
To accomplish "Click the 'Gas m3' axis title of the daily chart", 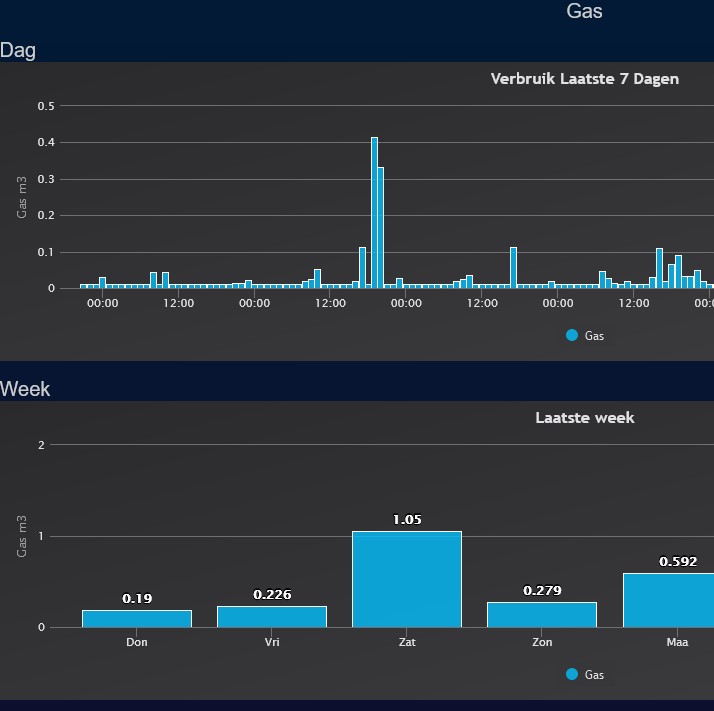I will pyautogui.click(x=21, y=197).
